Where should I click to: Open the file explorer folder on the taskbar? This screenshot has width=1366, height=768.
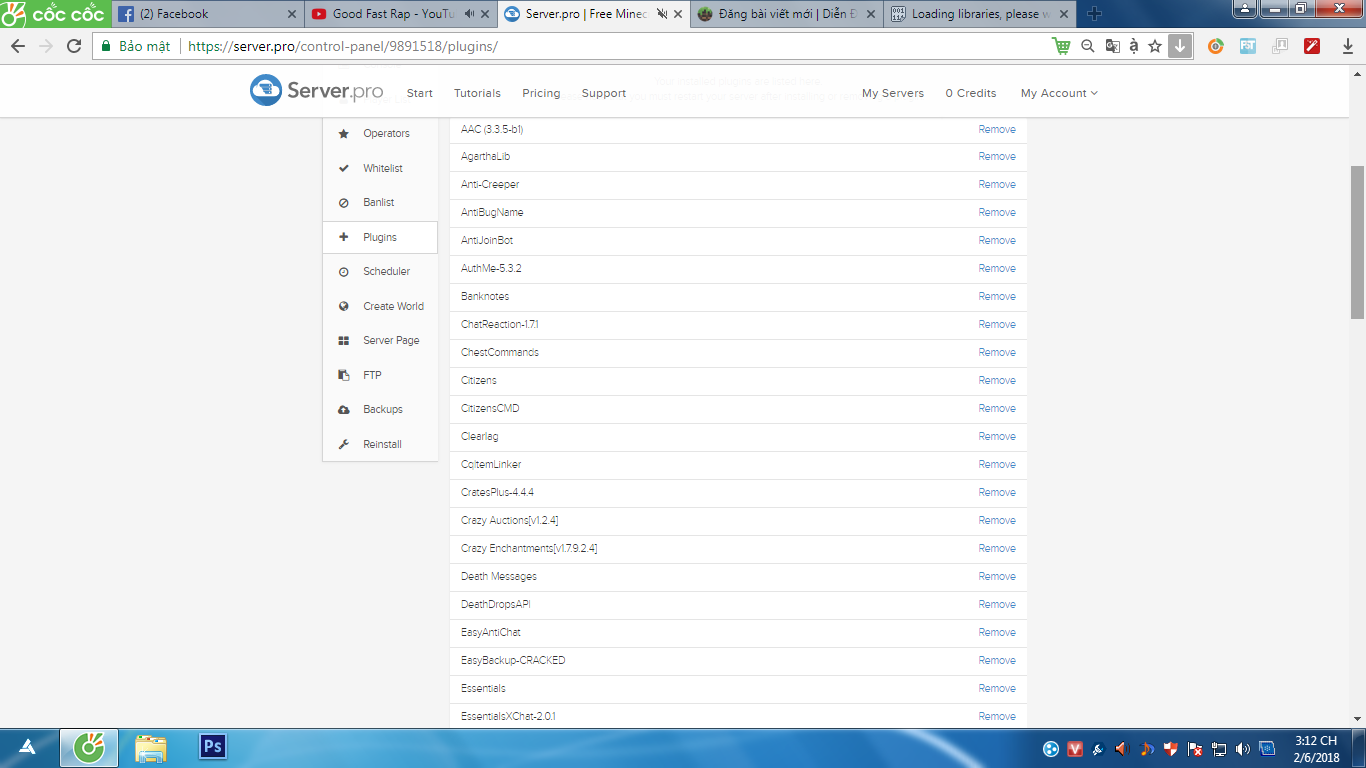tap(151, 748)
